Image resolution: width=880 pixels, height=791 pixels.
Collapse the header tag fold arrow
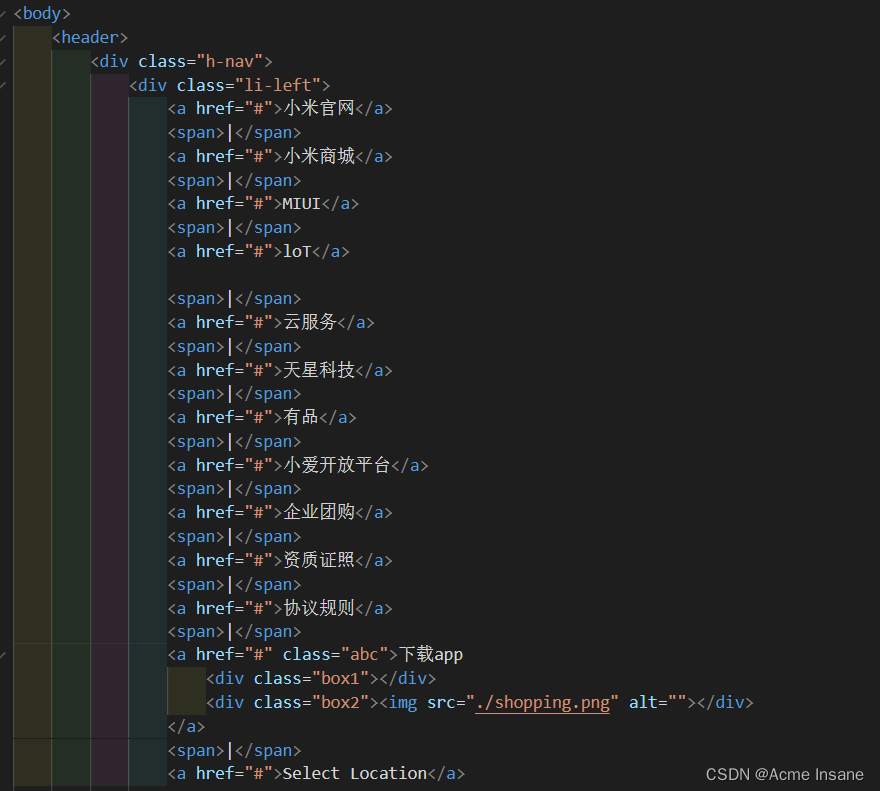click(3, 38)
